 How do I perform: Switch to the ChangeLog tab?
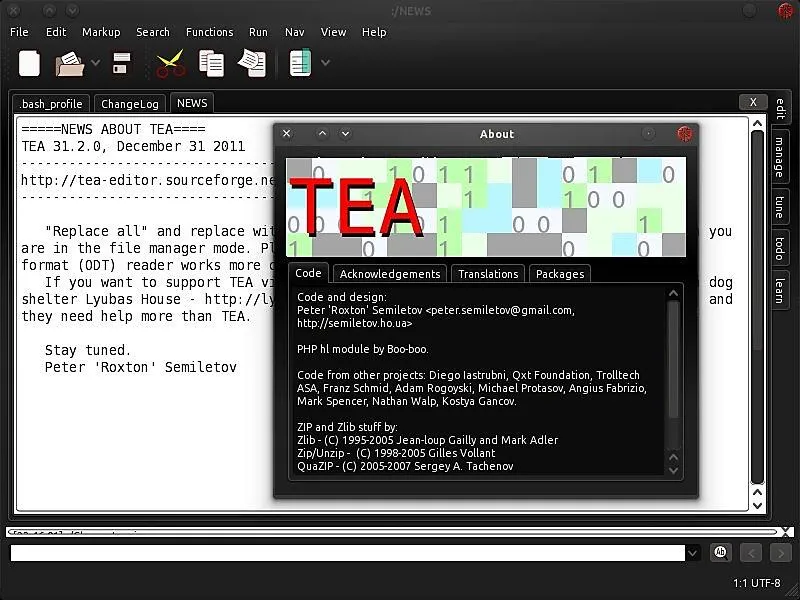click(x=129, y=103)
